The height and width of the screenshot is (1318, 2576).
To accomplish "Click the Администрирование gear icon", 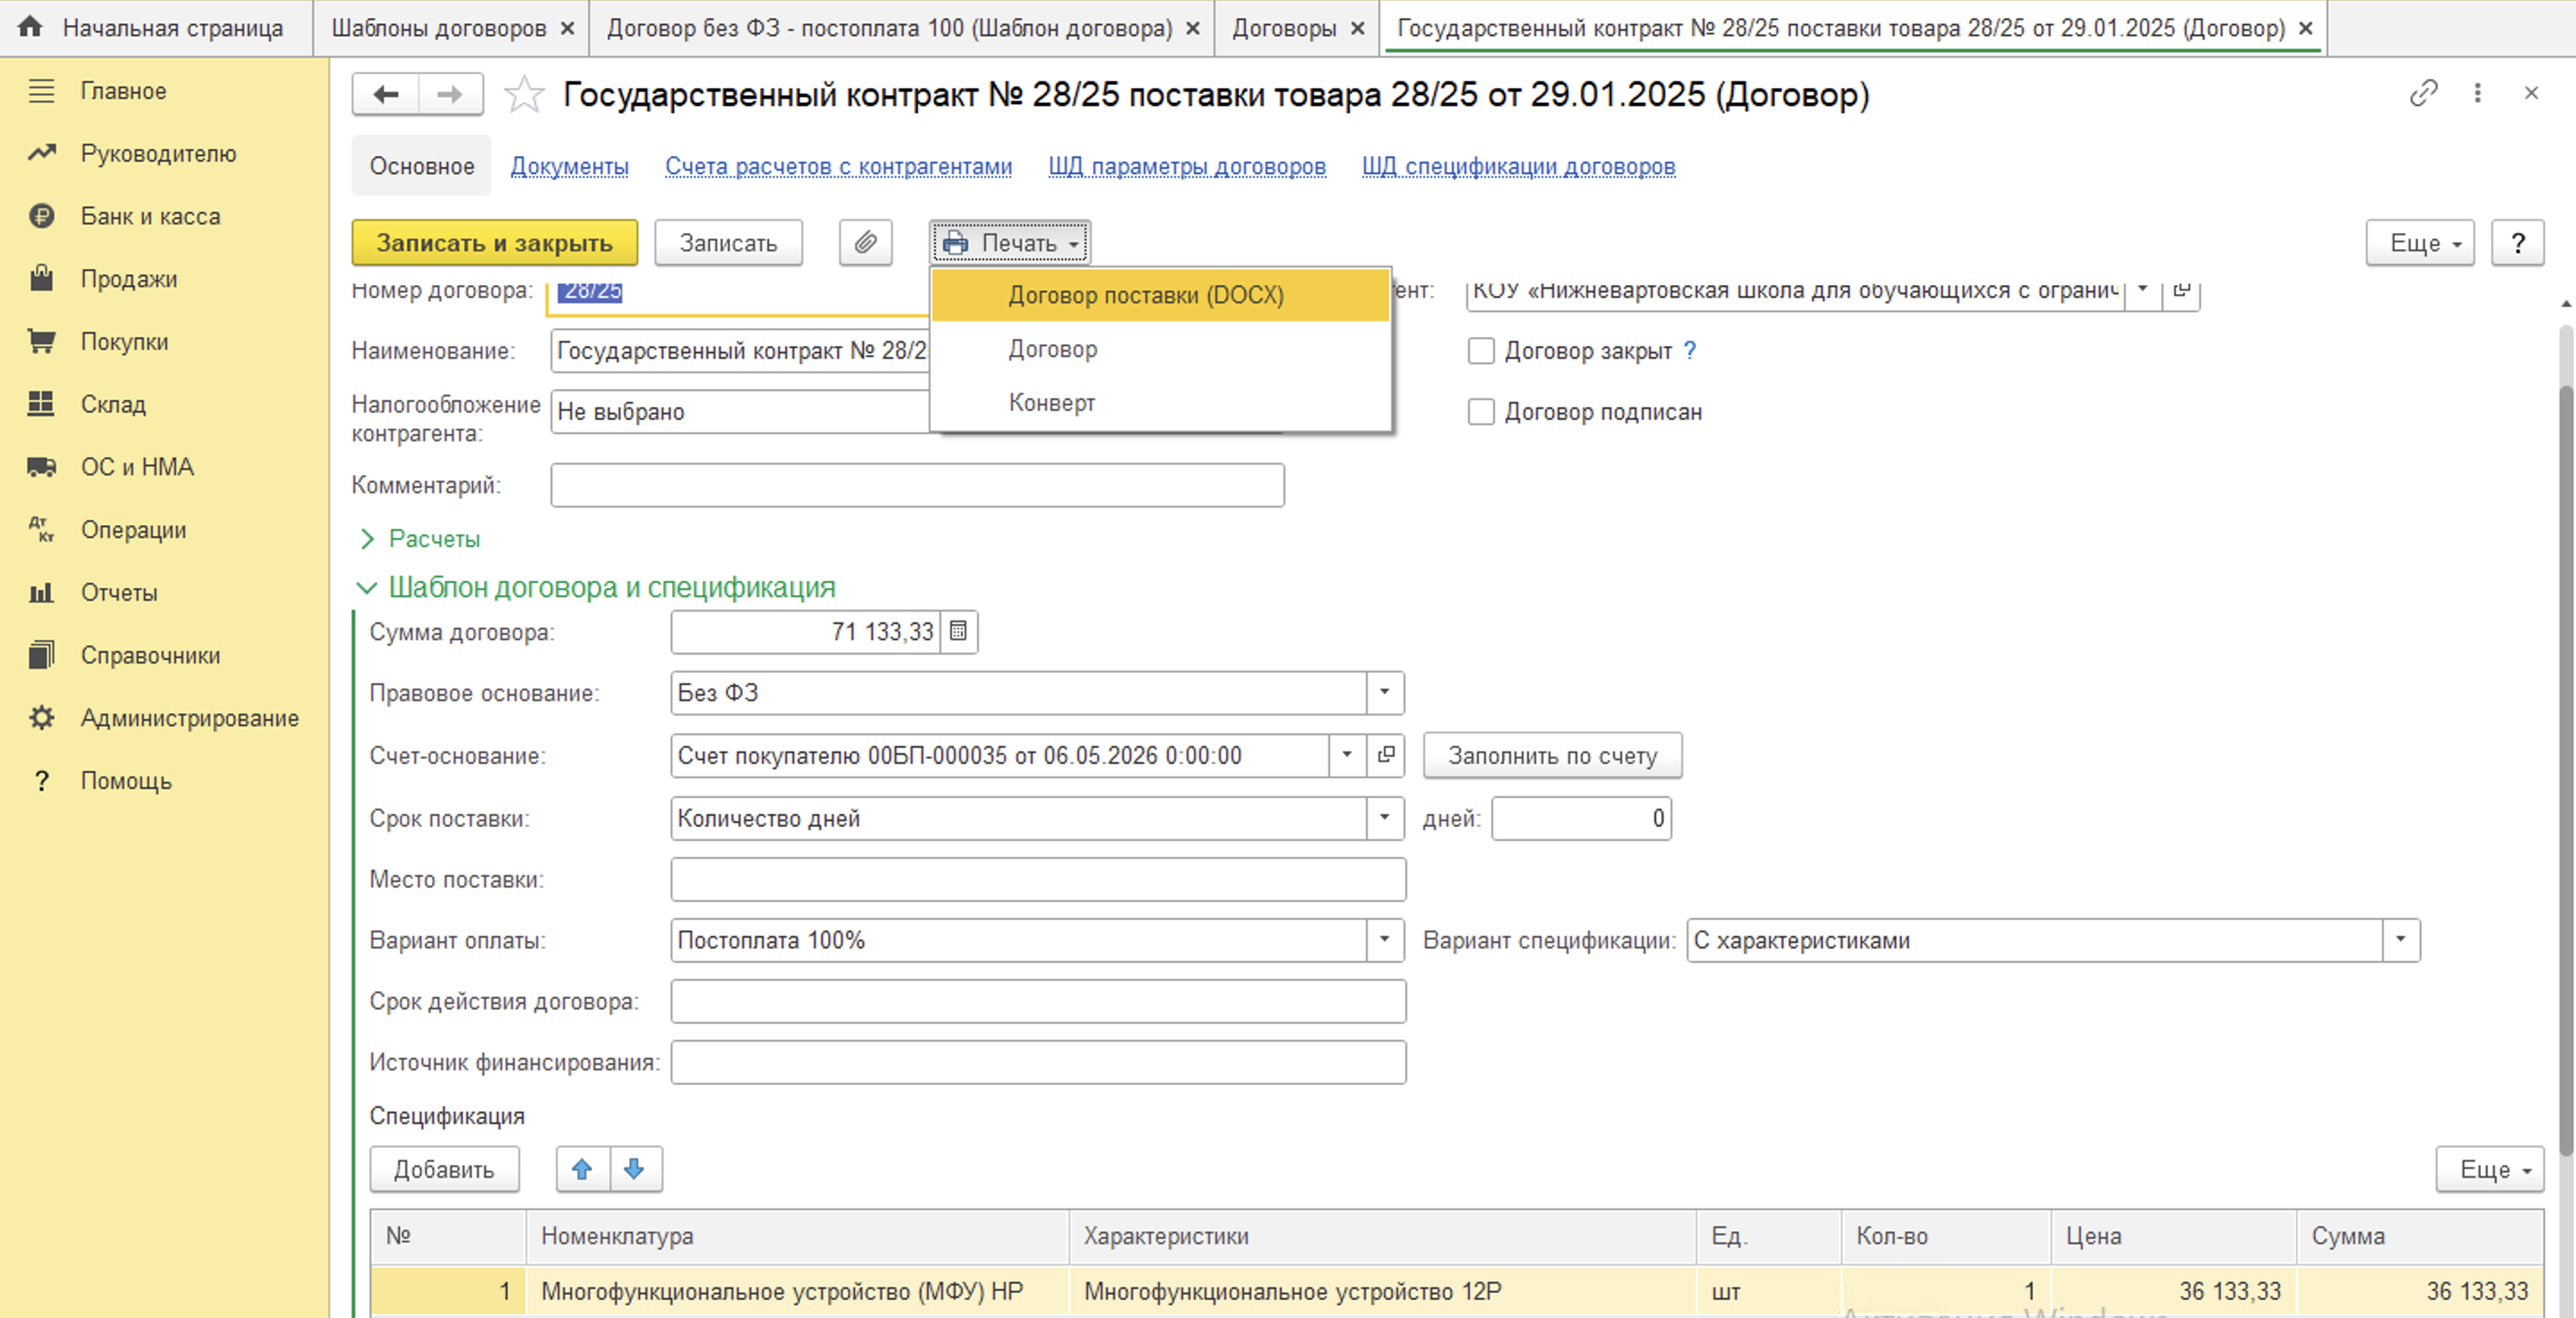I will coord(41,718).
